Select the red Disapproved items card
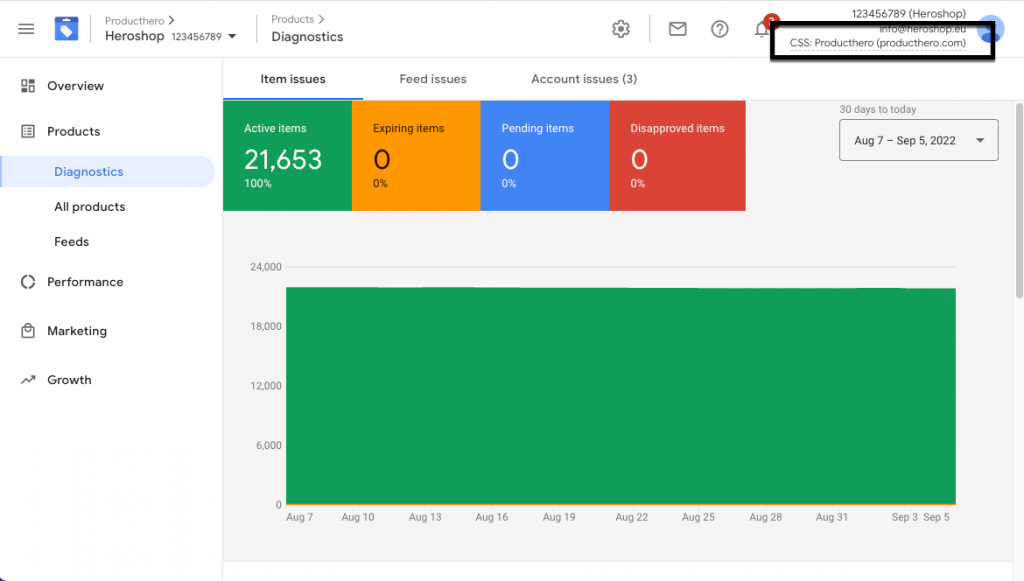Screen dimensions: 1024x581 coord(677,155)
